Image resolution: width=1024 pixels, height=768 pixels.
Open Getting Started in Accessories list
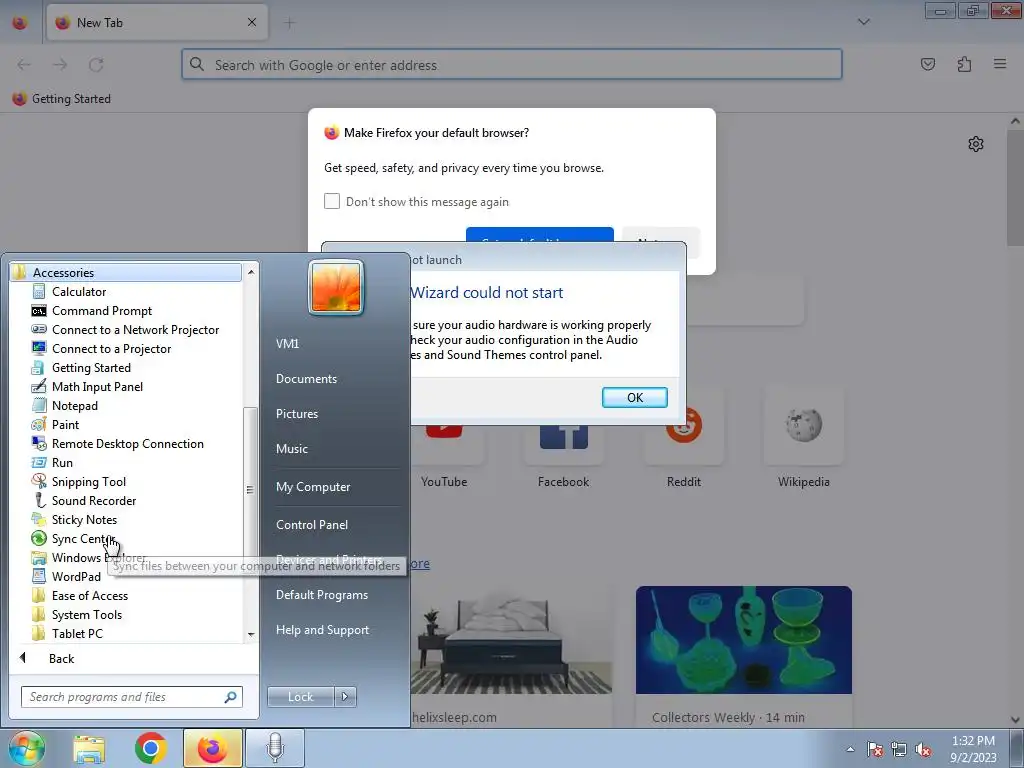[91, 368]
